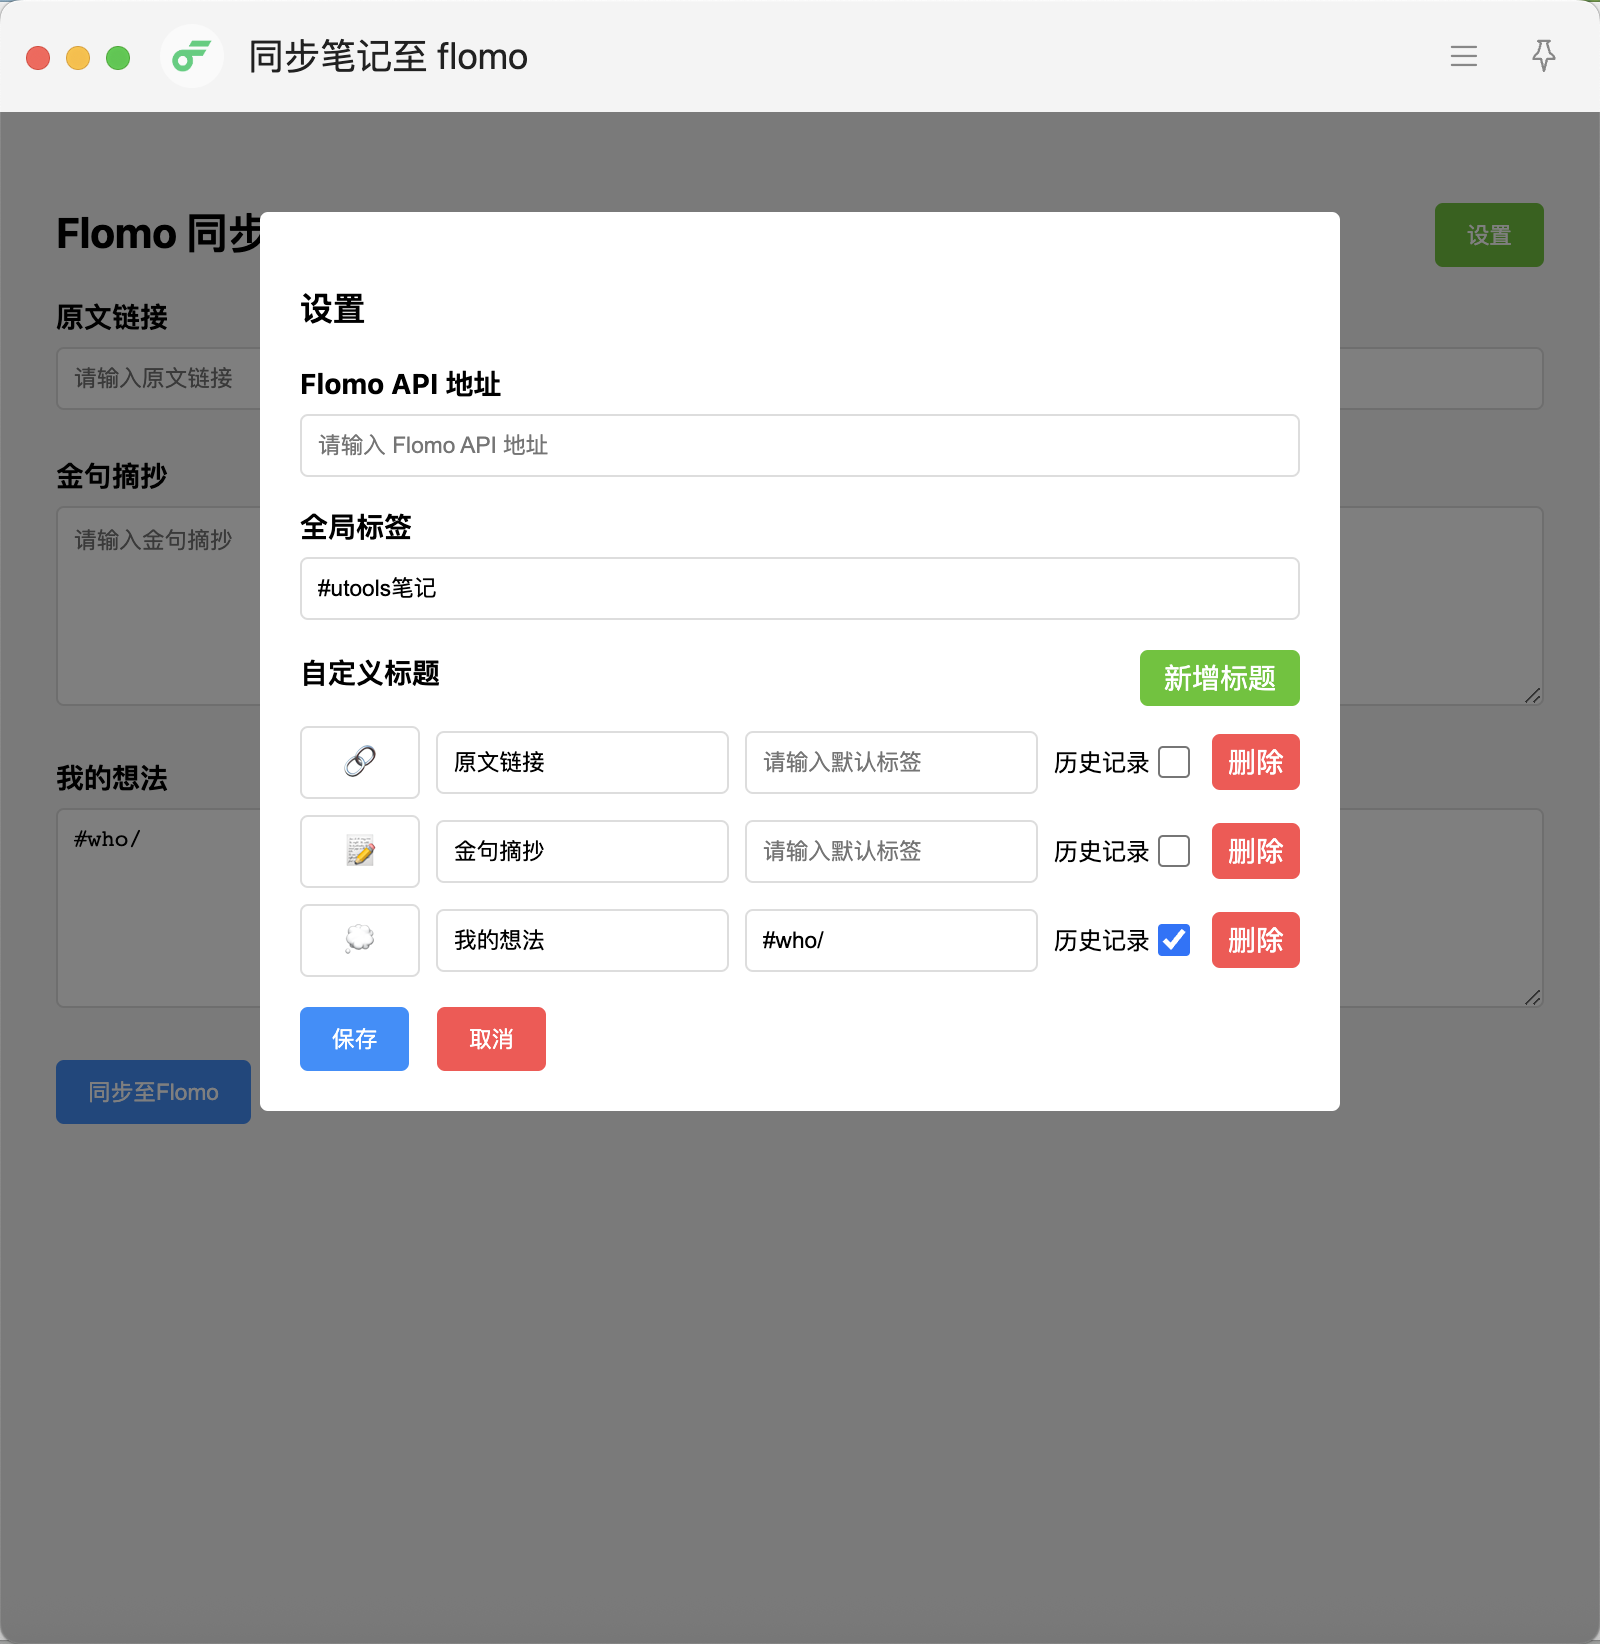Viewport: 1600px width, 1644px height.
Task: Click the memo pencil emoji icon box
Action: [x=360, y=851]
